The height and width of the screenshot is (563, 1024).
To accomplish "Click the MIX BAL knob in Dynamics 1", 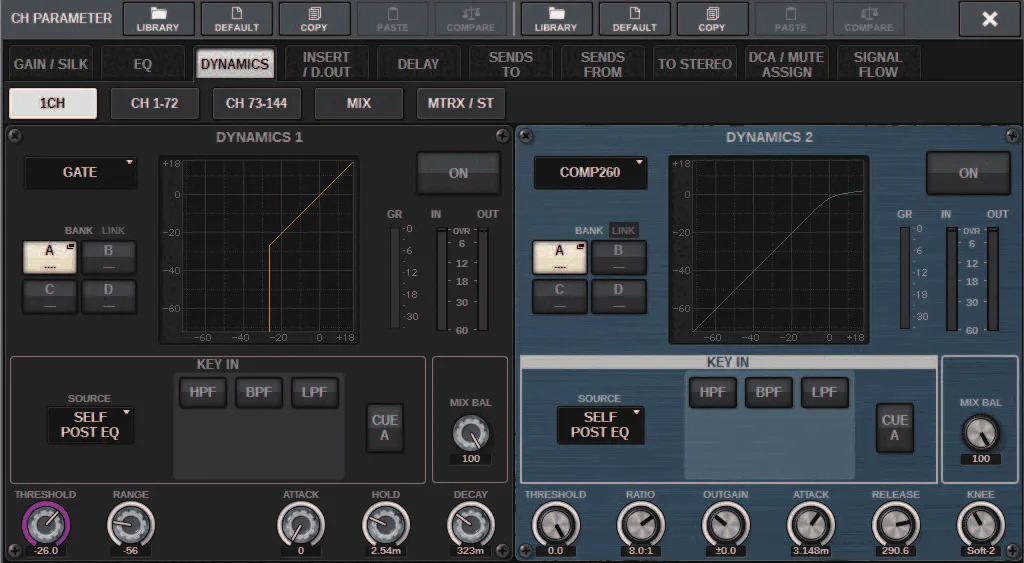I will (x=470, y=434).
